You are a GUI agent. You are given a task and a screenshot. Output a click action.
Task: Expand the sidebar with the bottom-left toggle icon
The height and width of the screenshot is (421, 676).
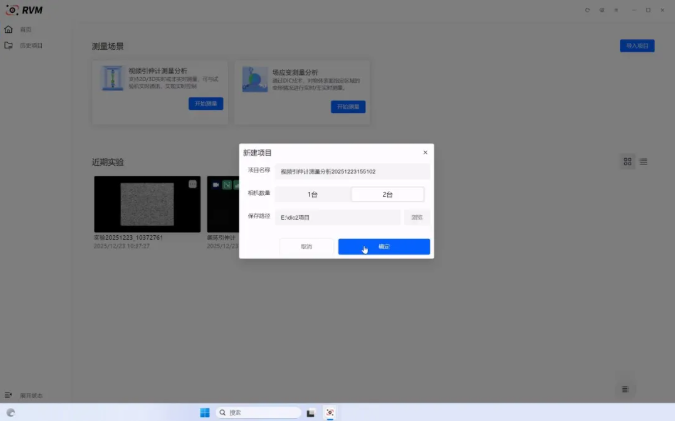8,395
